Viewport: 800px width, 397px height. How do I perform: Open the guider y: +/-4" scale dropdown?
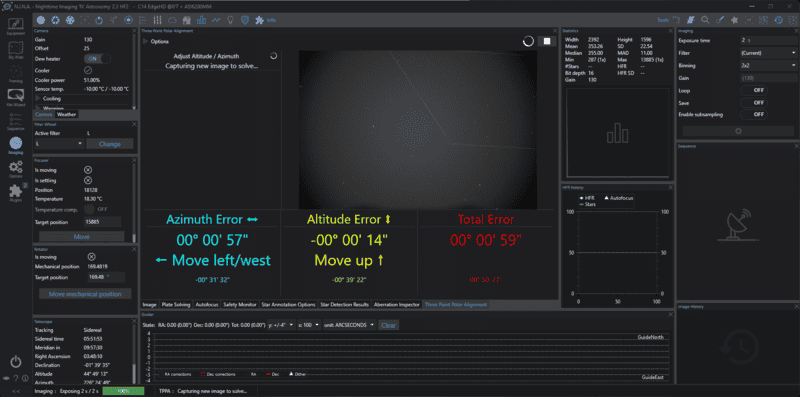point(281,325)
